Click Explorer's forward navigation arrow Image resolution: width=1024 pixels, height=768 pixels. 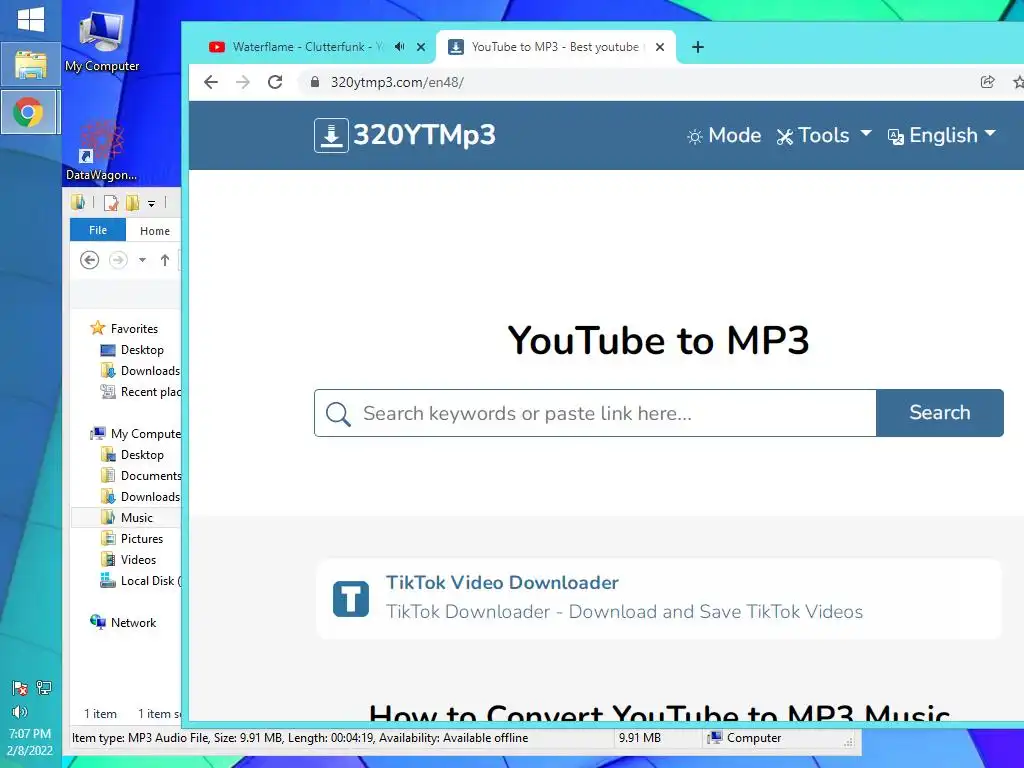118,260
